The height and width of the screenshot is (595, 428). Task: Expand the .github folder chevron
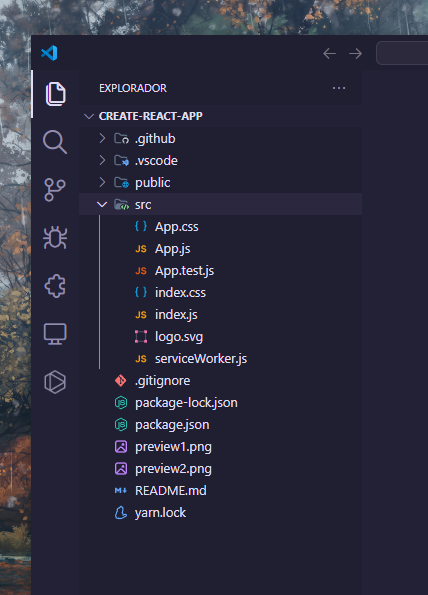(x=102, y=138)
